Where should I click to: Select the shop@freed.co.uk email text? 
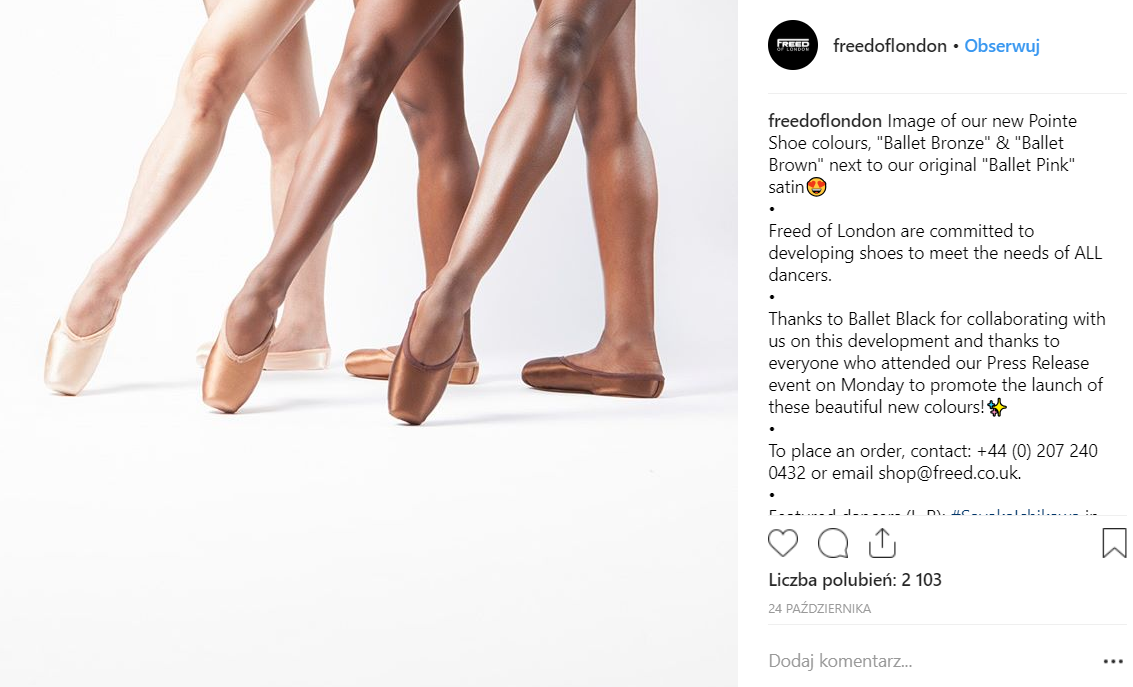click(x=947, y=473)
